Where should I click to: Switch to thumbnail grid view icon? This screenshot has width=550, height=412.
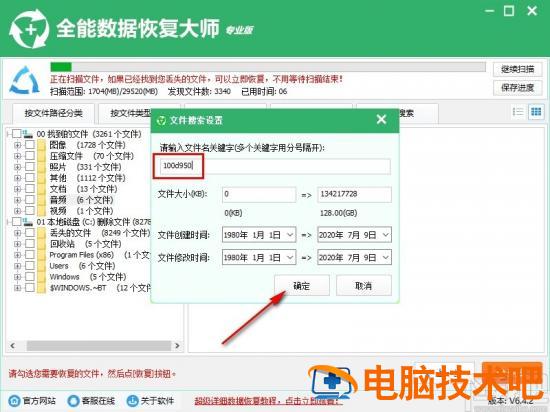536,112
